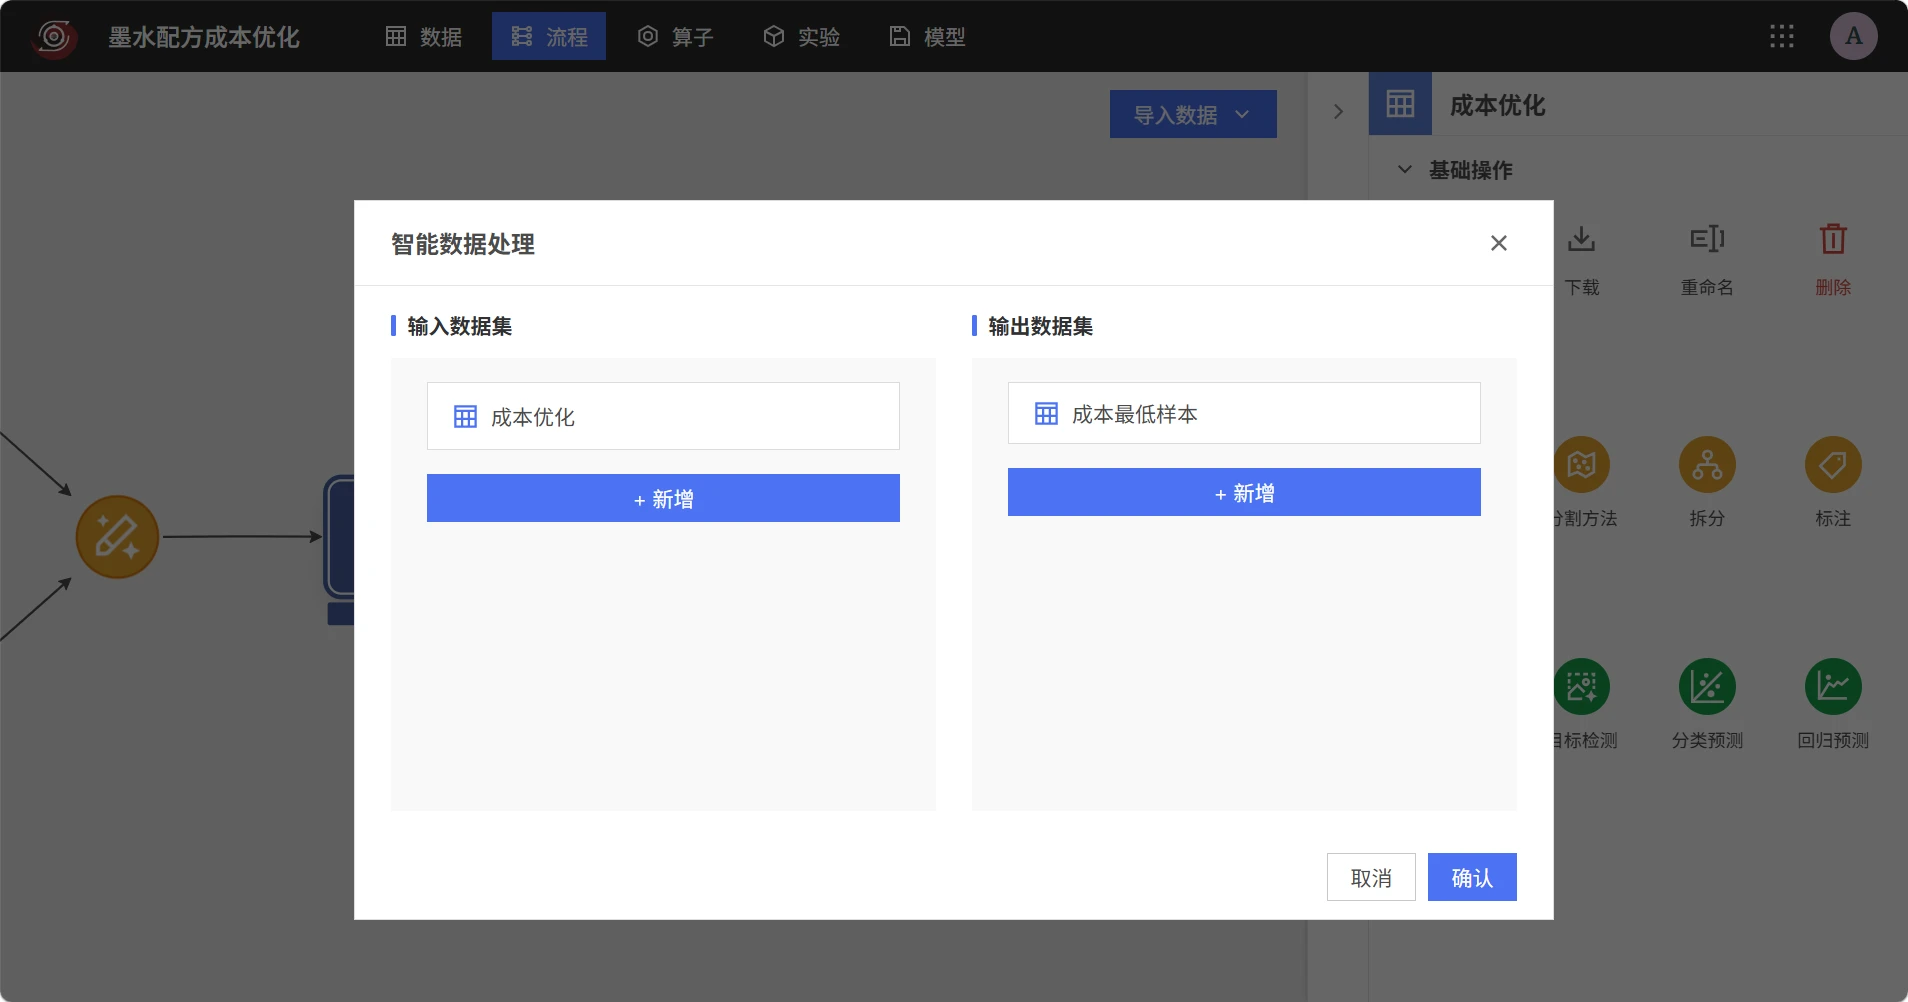Close the 智能数据处理 dialog

[x=1498, y=243]
